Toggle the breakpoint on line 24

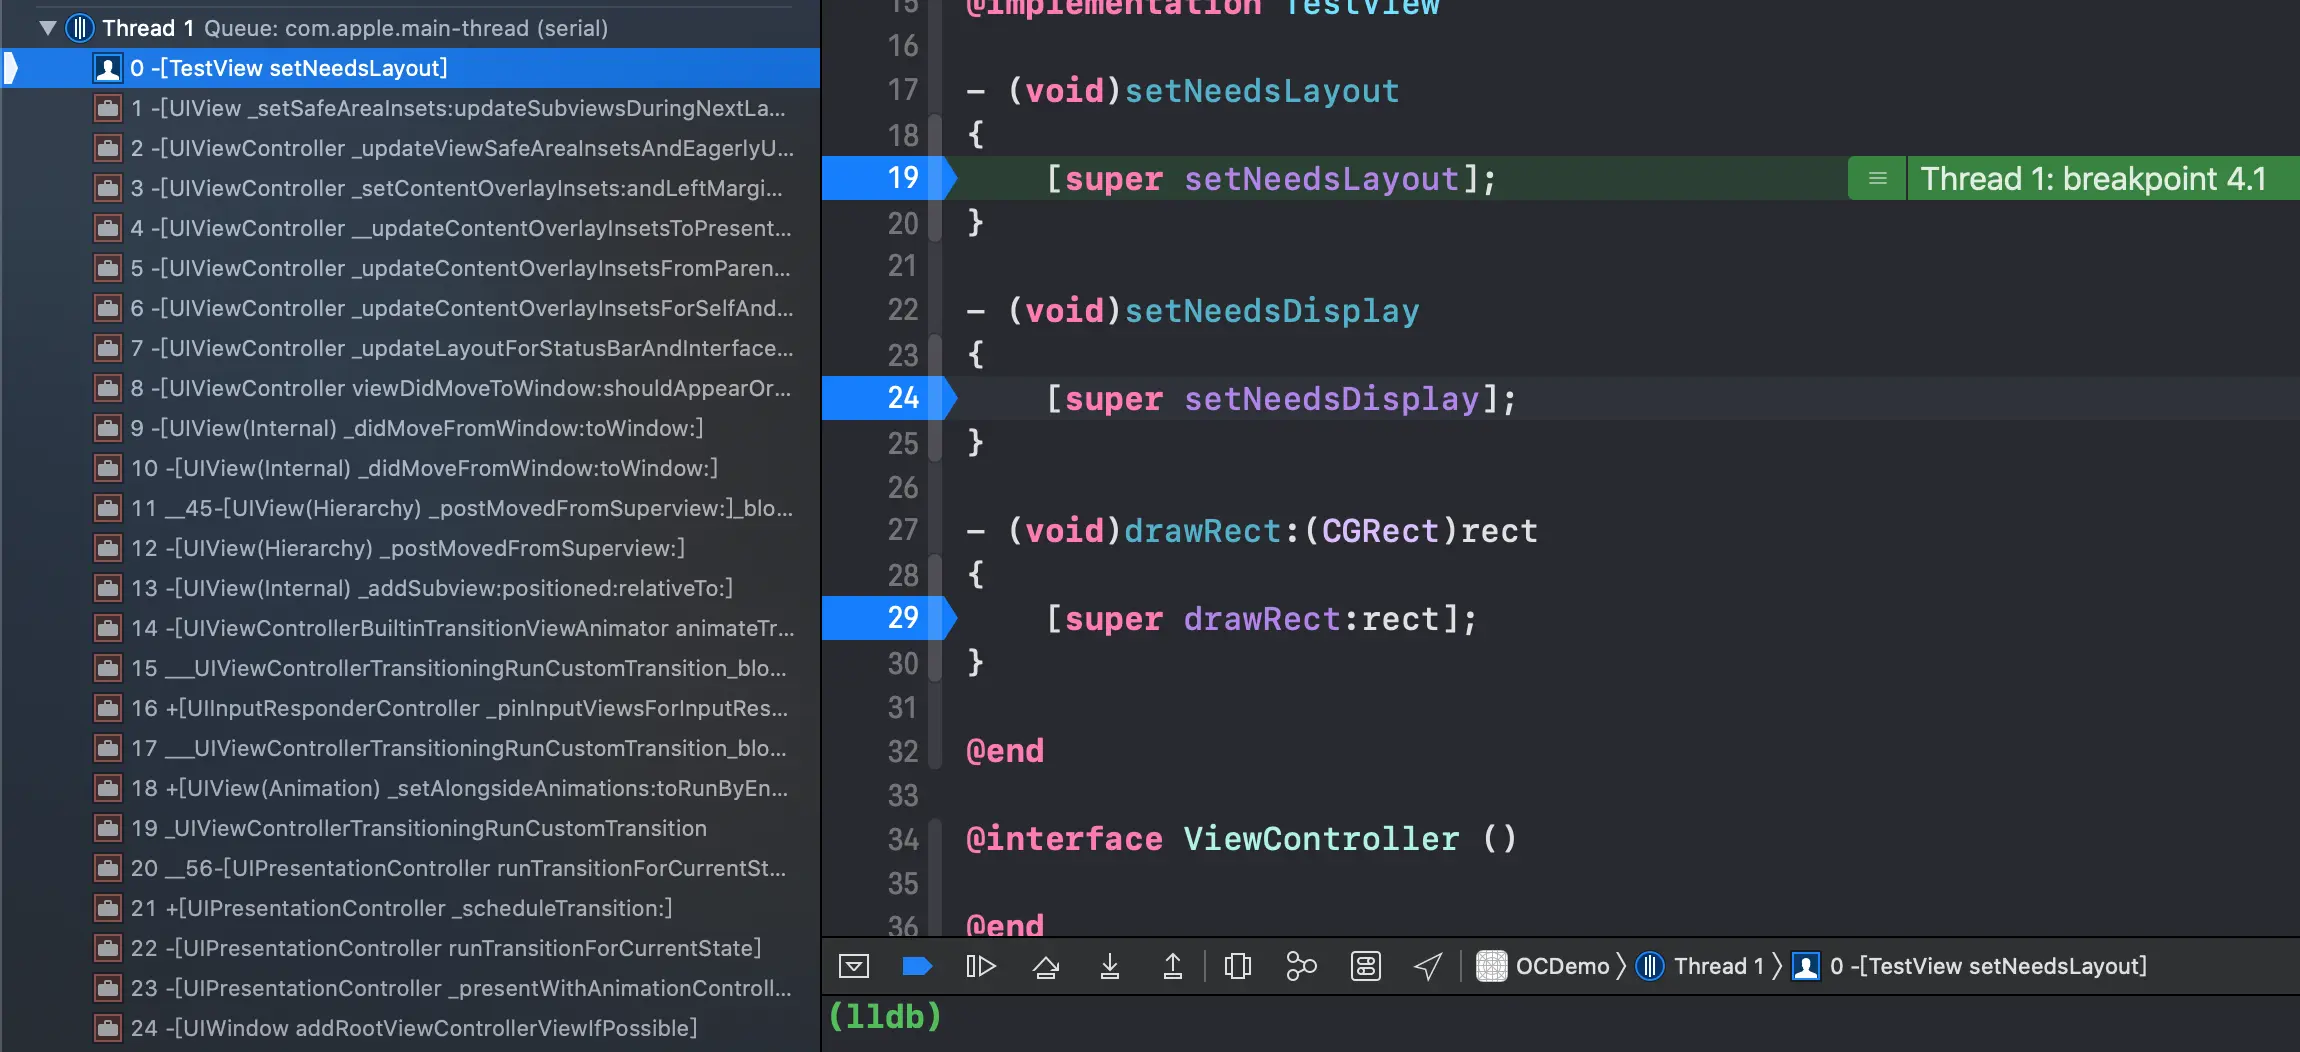[x=888, y=398]
